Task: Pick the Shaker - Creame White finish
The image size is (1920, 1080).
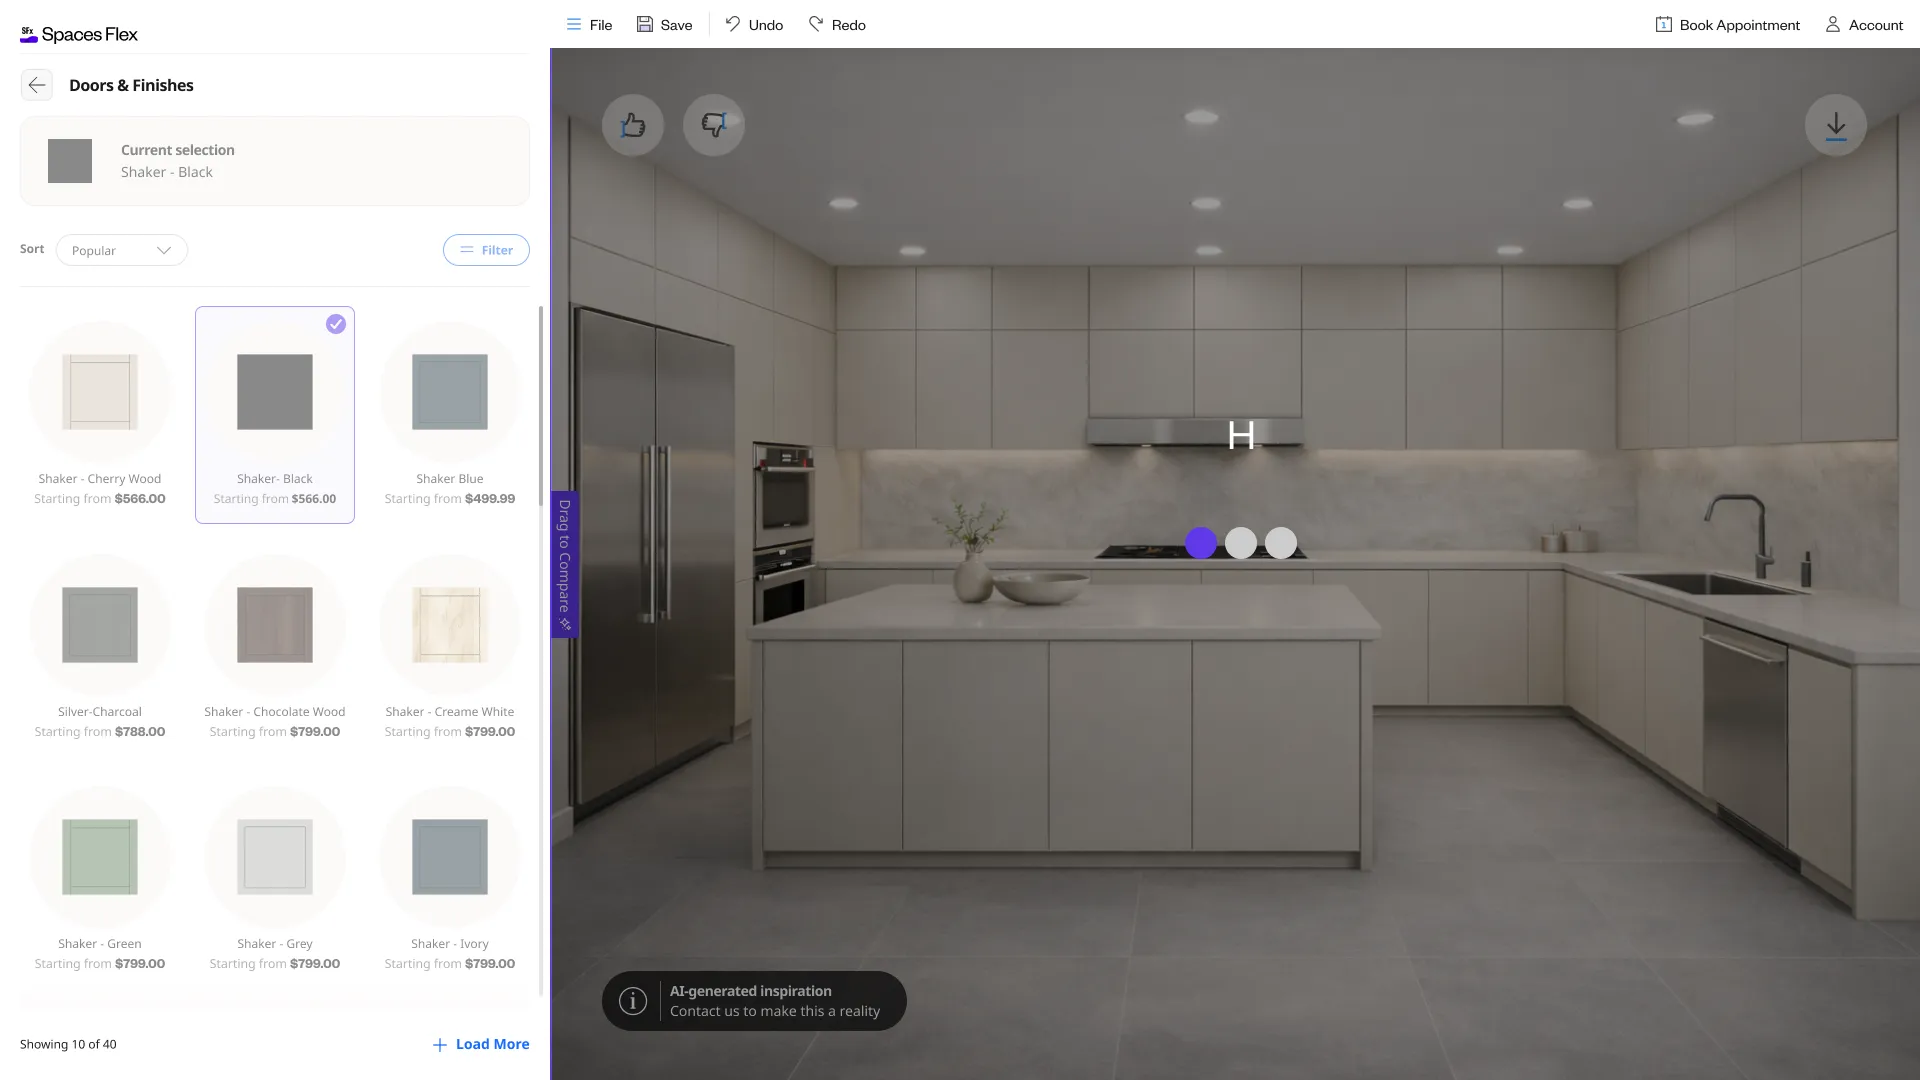Action: point(450,625)
